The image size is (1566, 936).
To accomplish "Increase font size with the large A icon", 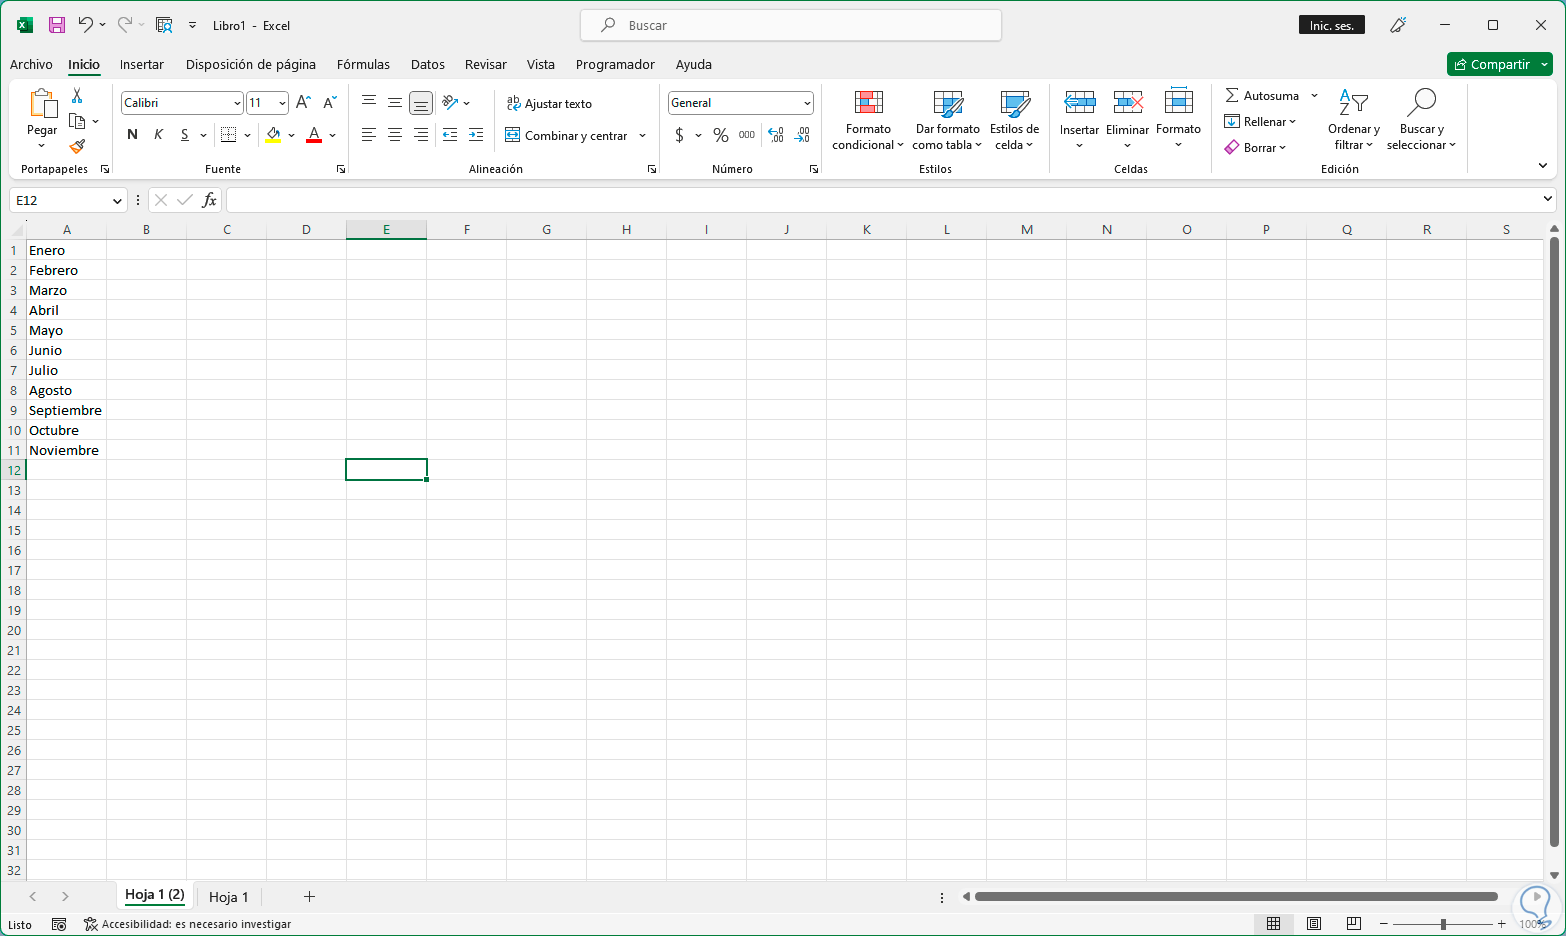I will (x=304, y=103).
